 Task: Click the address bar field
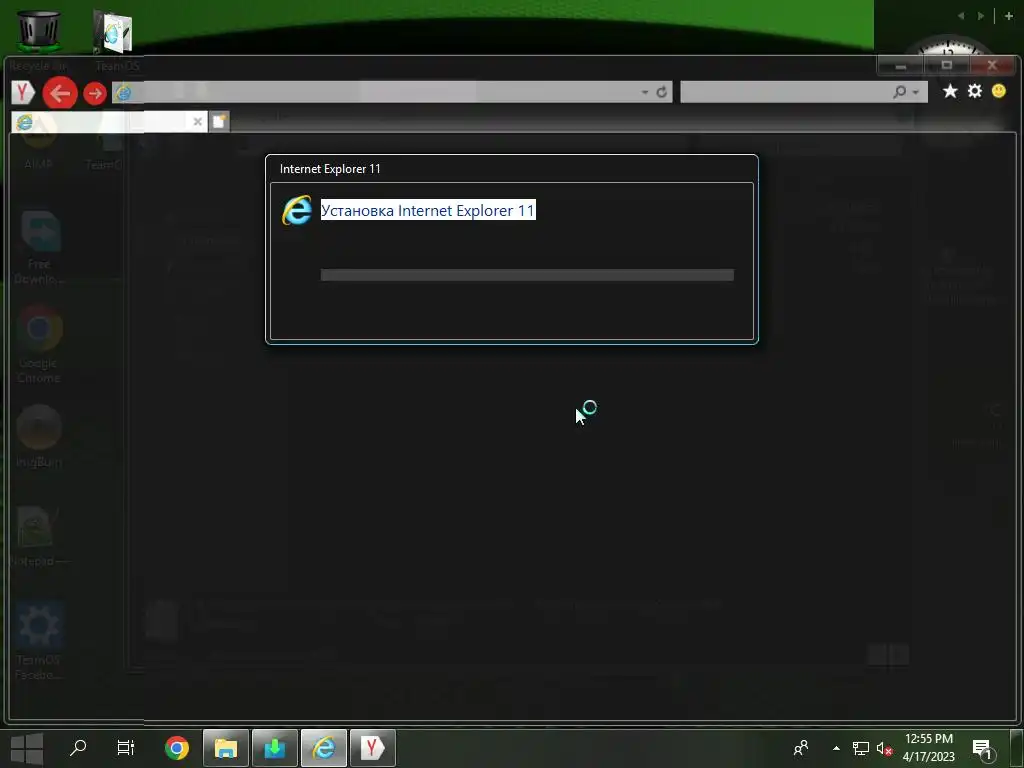point(392,92)
